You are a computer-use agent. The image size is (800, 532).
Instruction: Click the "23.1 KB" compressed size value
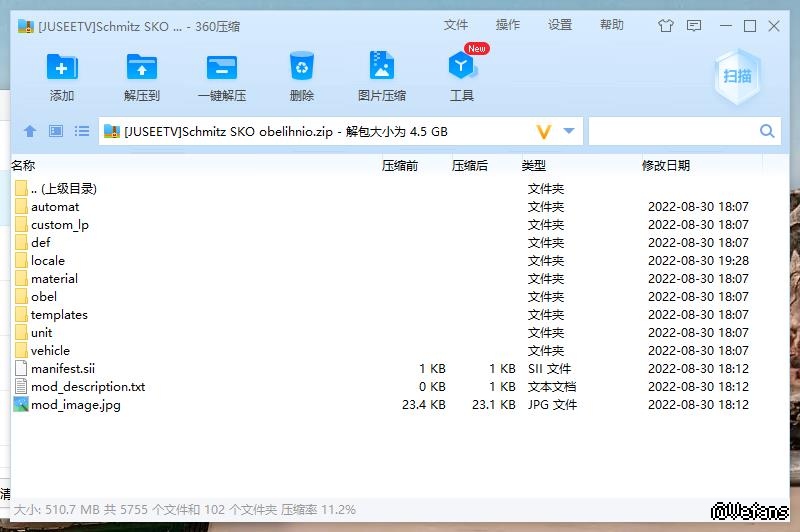tap(493, 404)
